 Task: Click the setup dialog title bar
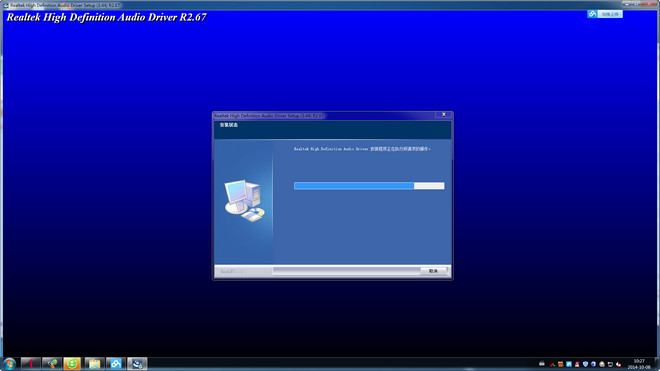pyautogui.click(x=324, y=115)
